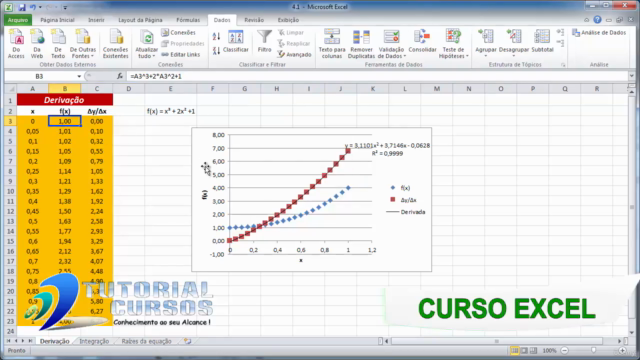640x360 pixels.
Task: Click the insert function fx icon
Action: point(120,76)
